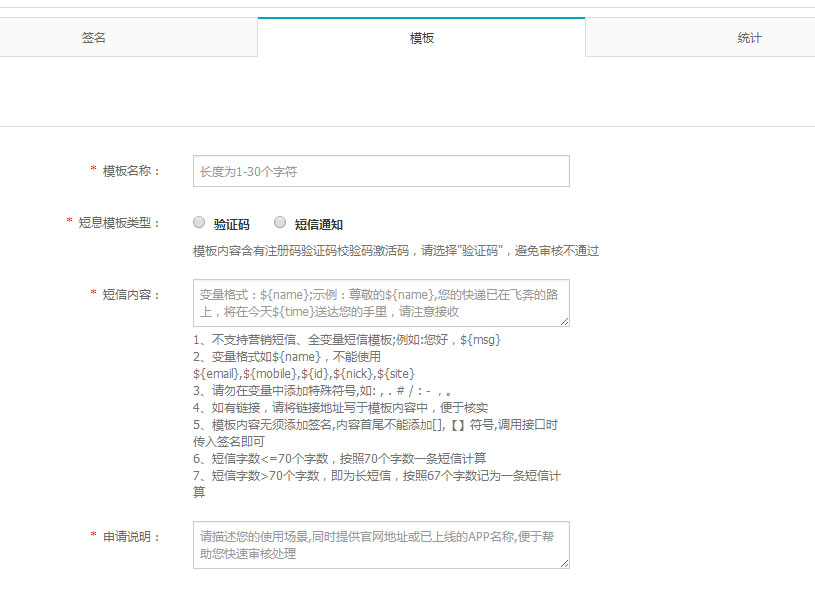Screen dimensions: 815x594
Task: Click the 短信模板类型 field label
Action: point(119,223)
